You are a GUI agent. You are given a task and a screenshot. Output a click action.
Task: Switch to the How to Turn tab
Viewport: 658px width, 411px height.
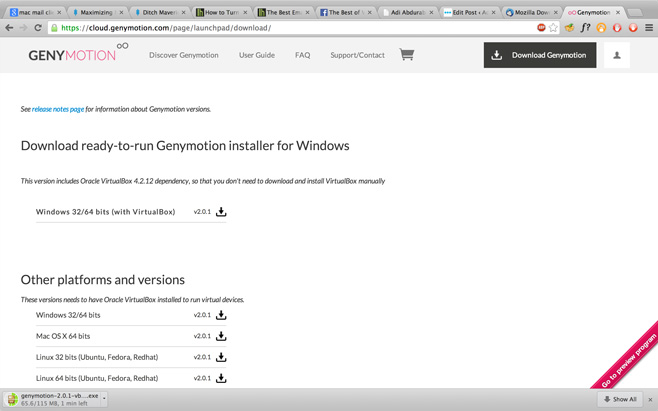(x=222, y=13)
